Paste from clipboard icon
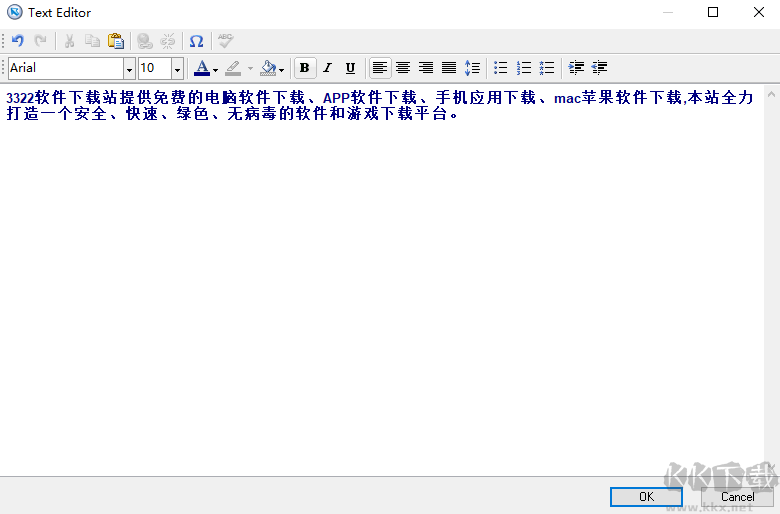 tap(115, 41)
